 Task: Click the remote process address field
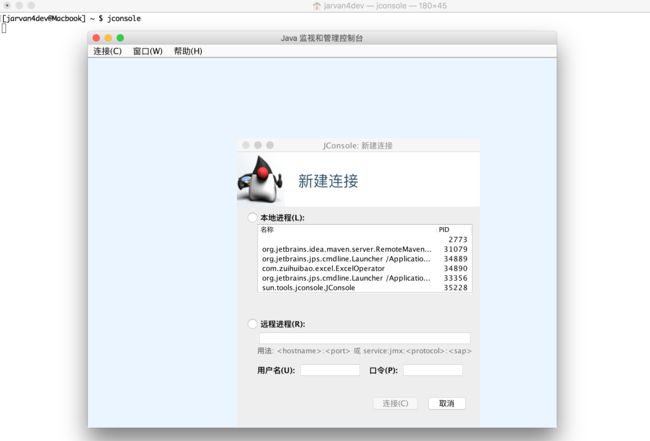[365, 338]
